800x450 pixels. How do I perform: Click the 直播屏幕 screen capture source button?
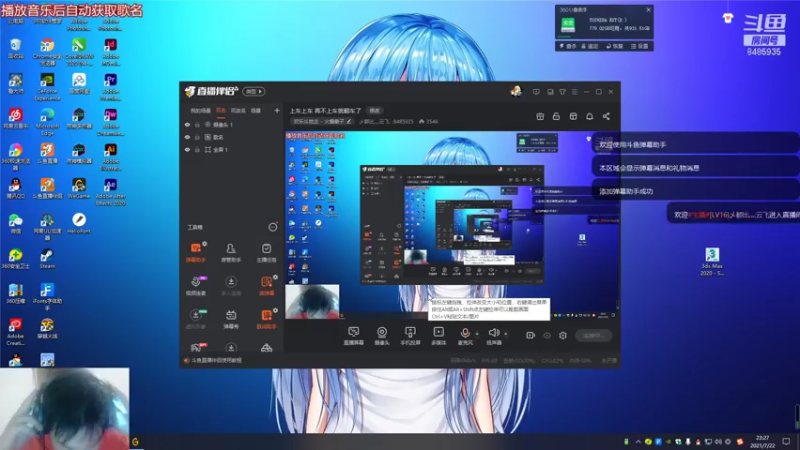353,336
